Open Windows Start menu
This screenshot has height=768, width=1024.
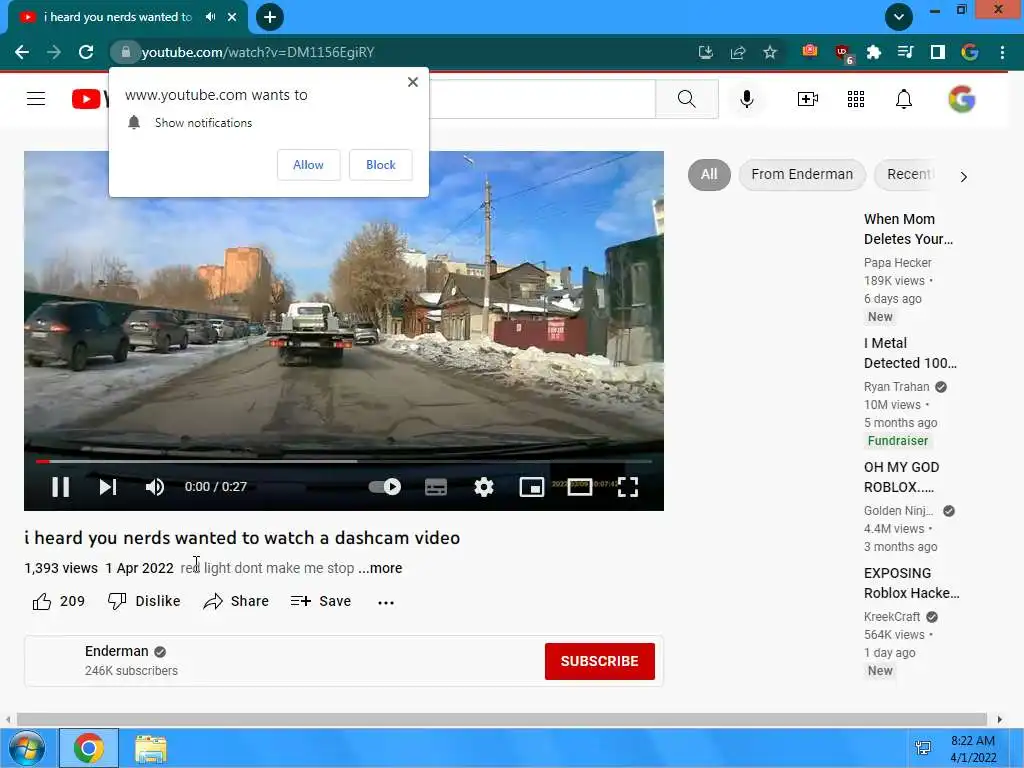(27, 748)
